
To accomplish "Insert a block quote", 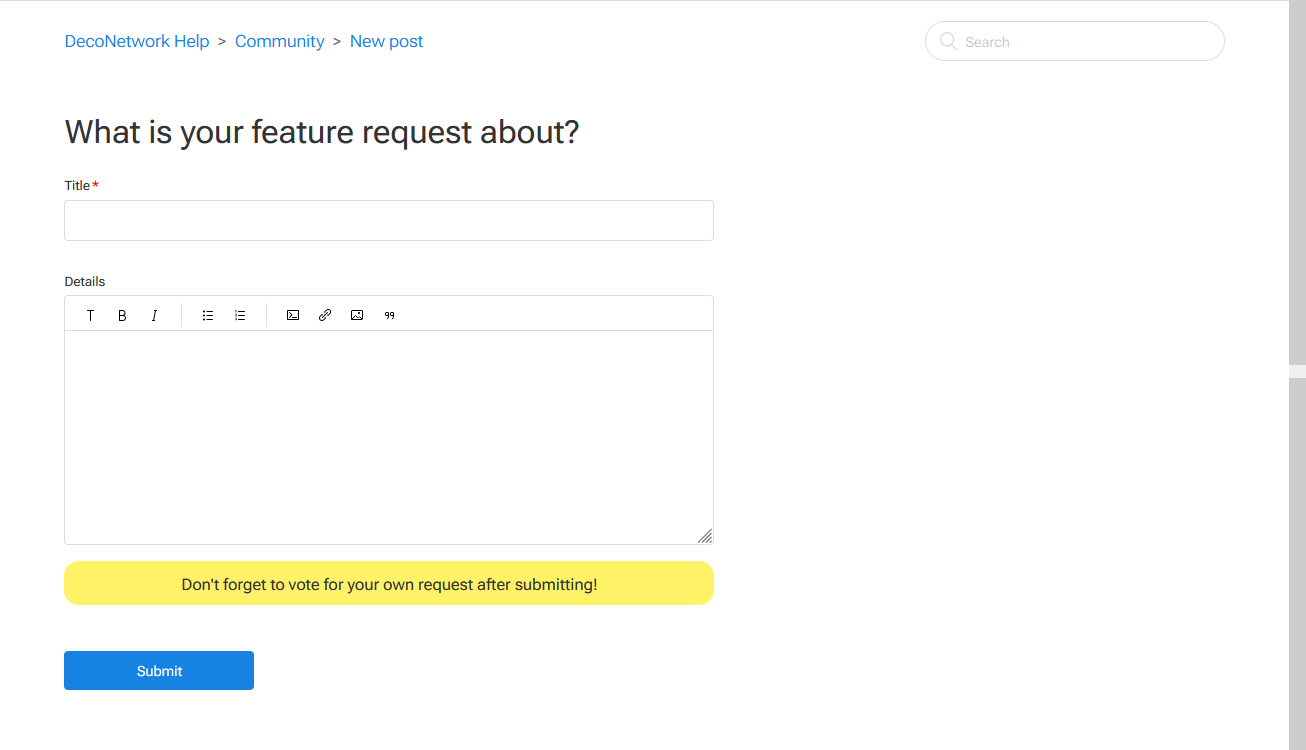I will click(x=390, y=315).
